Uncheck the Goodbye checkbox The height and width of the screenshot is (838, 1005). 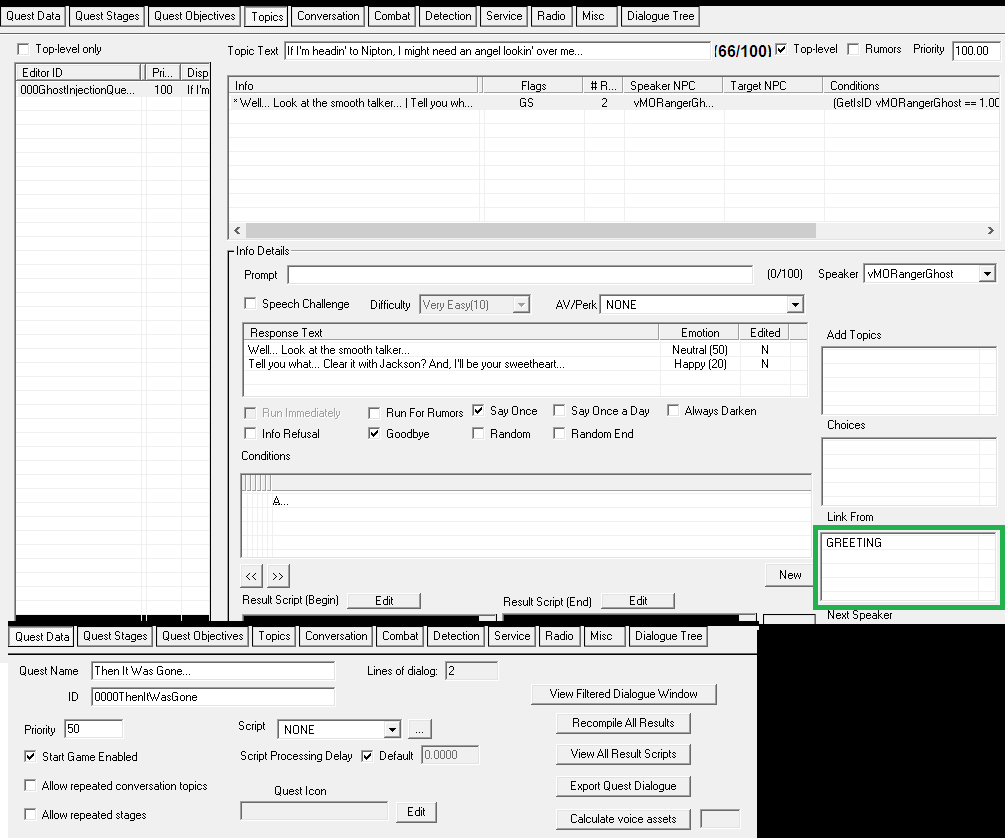click(374, 433)
